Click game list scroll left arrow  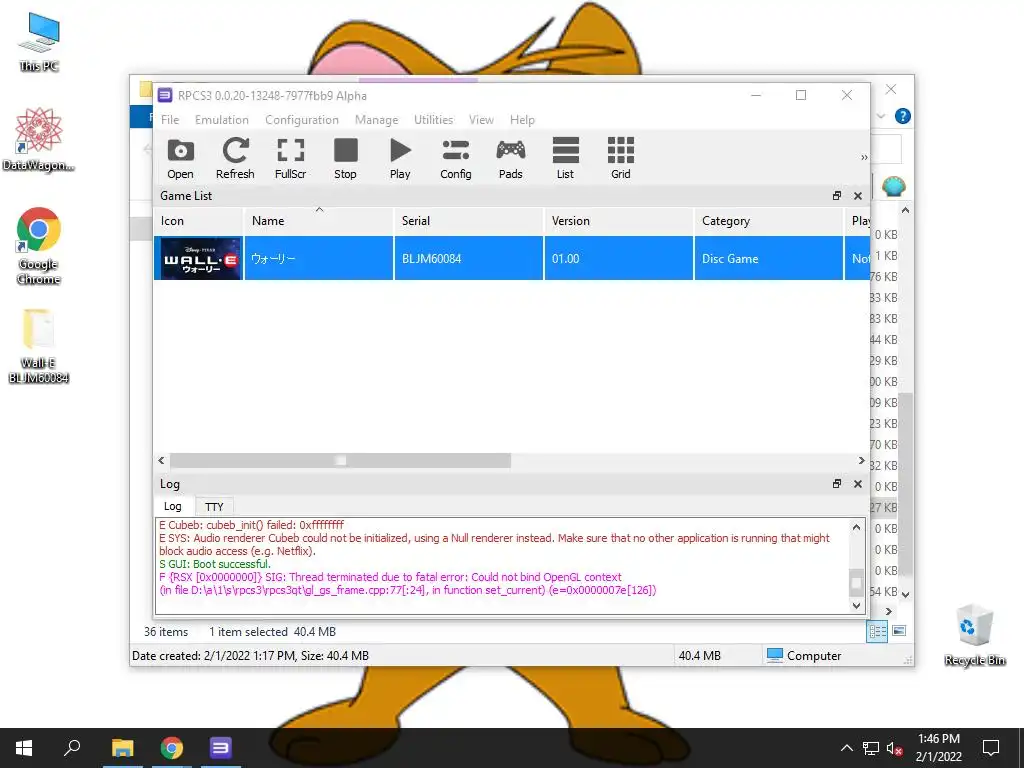161,460
